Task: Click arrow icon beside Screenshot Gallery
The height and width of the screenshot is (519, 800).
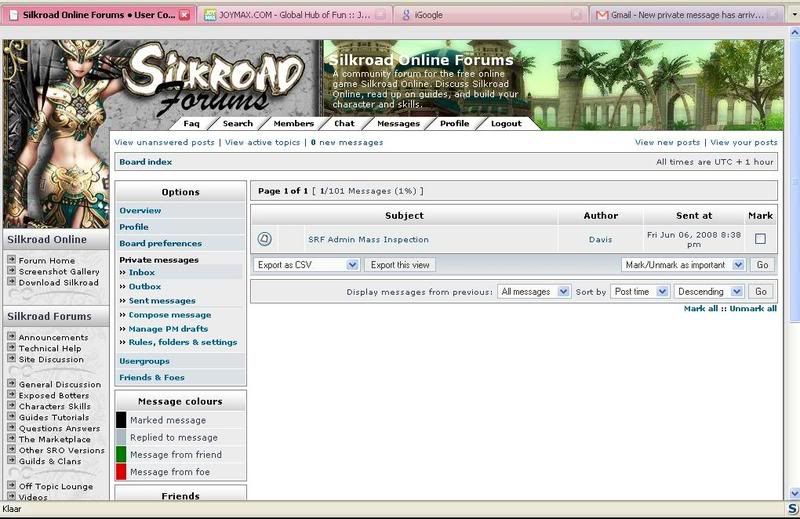Action: pos(11,270)
